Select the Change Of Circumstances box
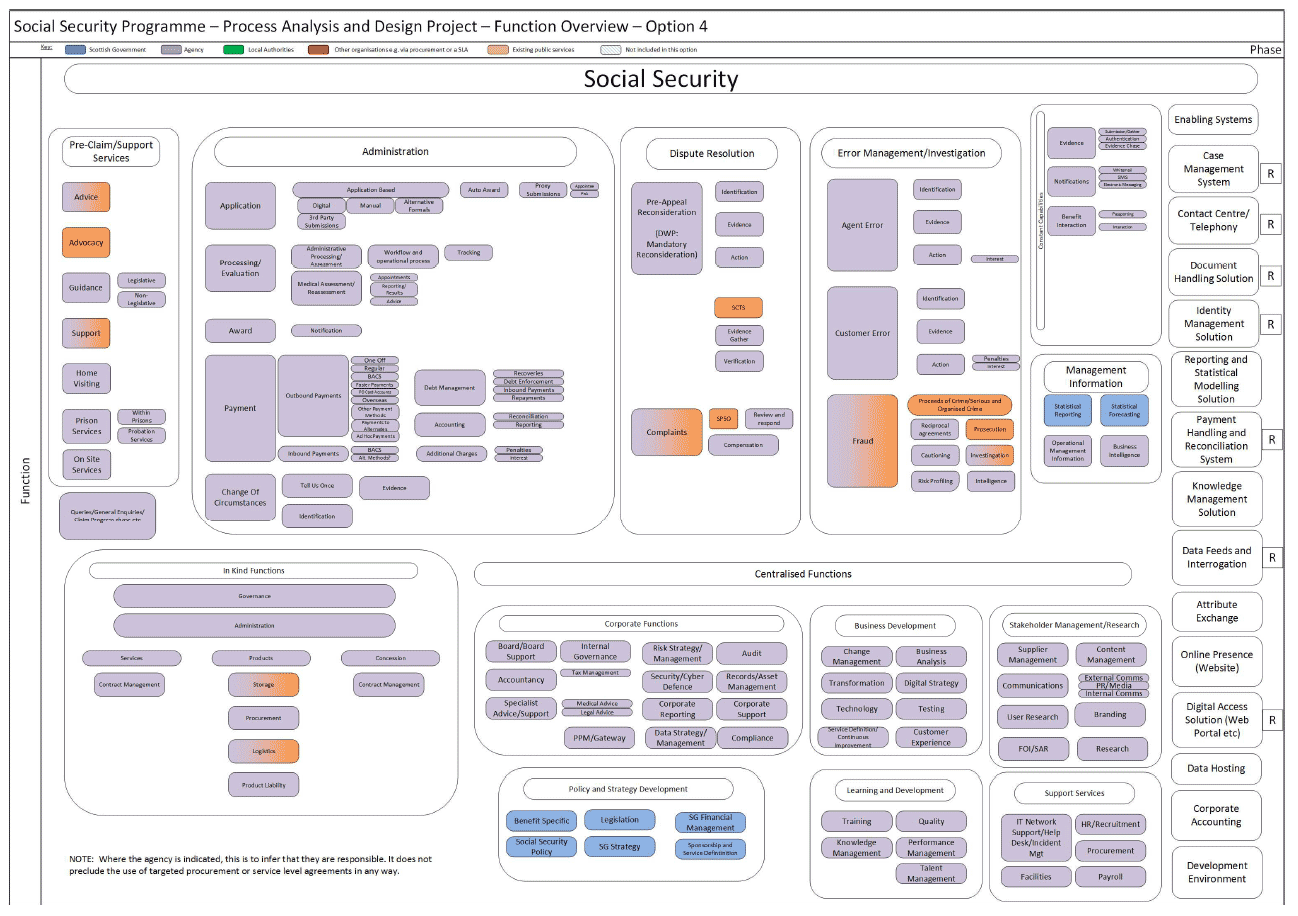This screenshot has height=916, width=1298. pos(240,498)
